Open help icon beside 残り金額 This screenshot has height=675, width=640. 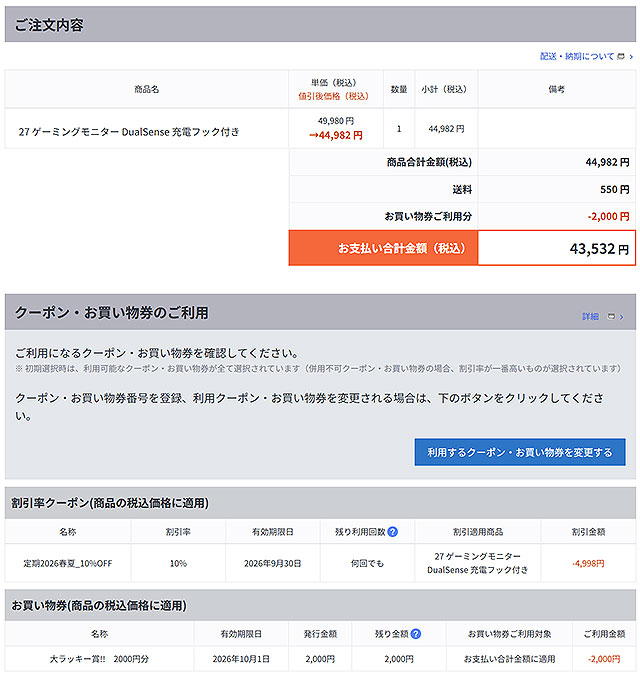click(415, 634)
